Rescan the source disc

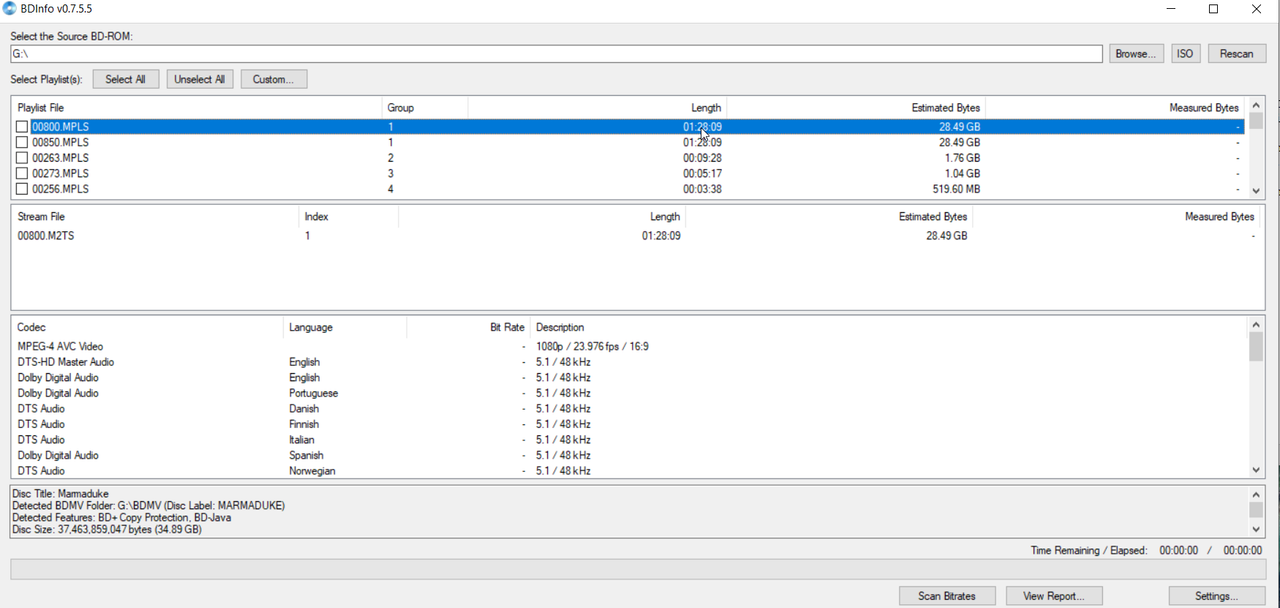pos(1237,54)
